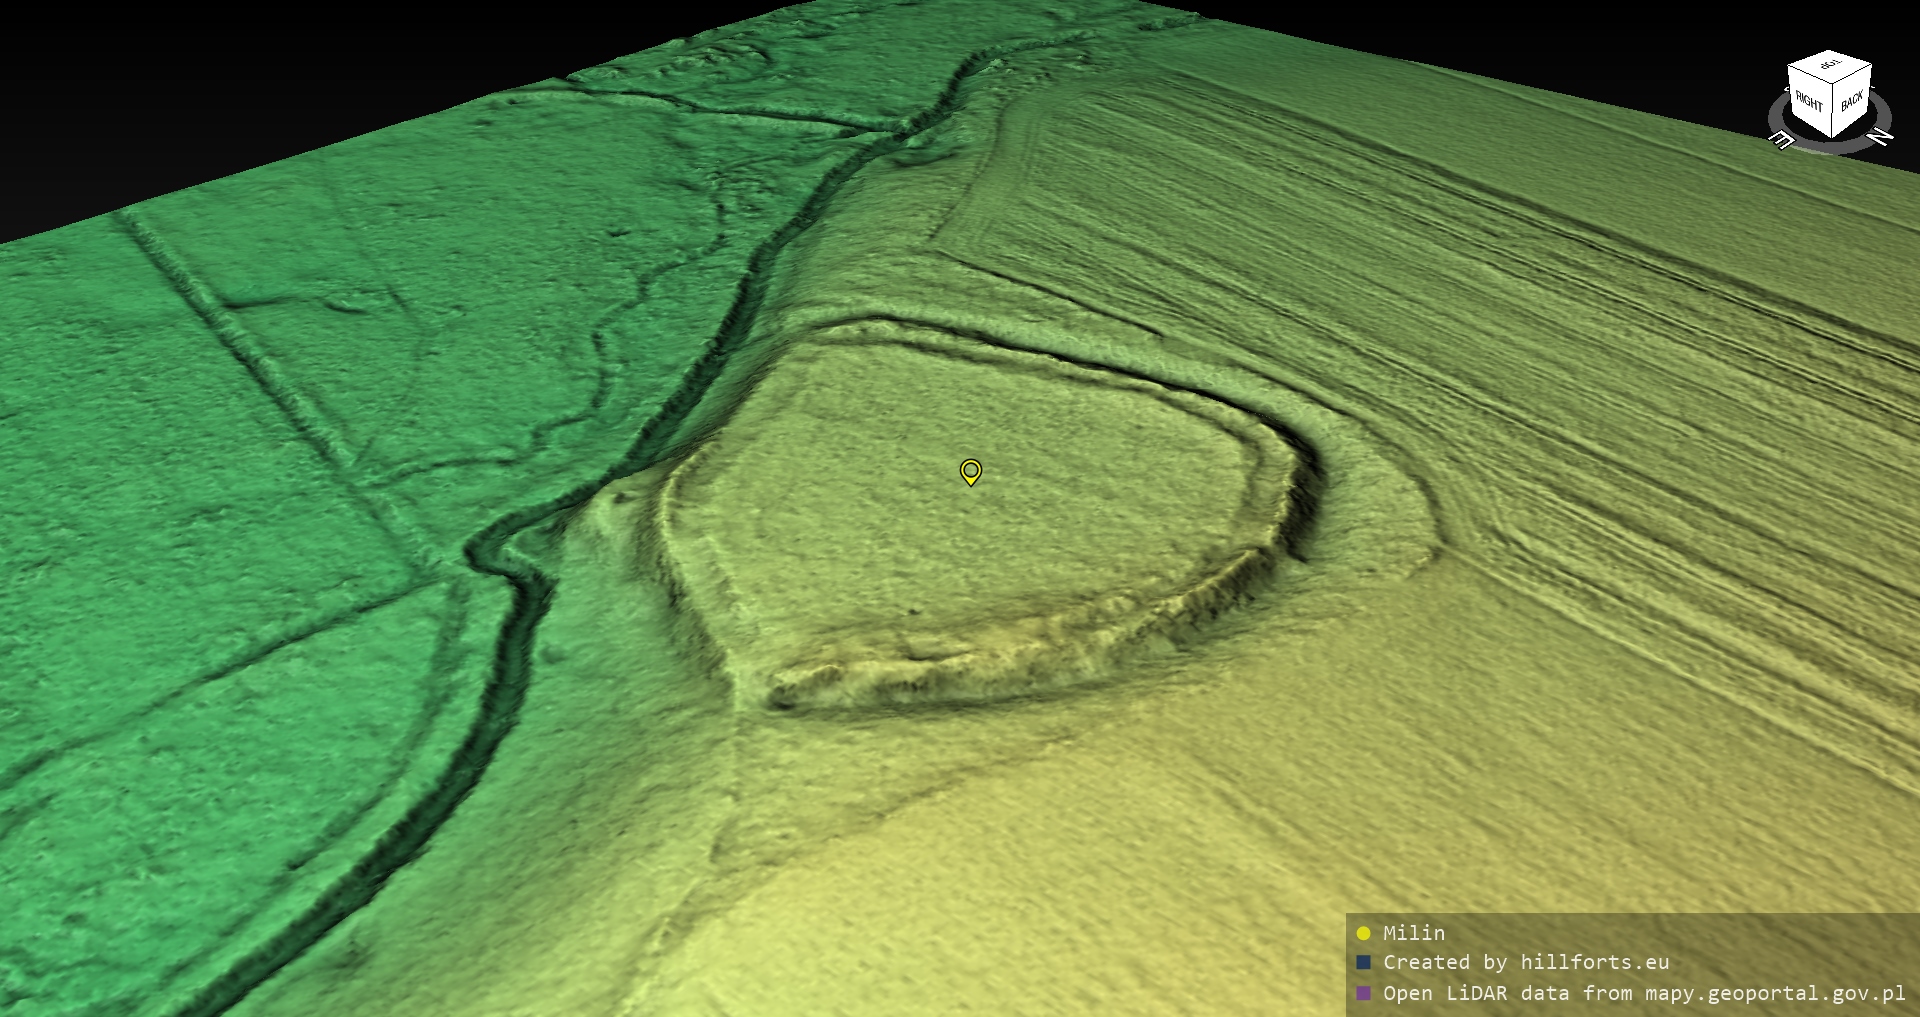Click the E compass letter

tap(1781, 139)
